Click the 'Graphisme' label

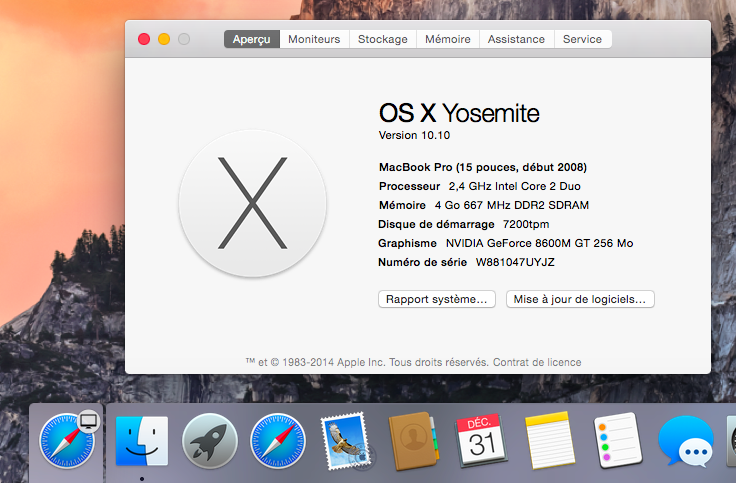407,243
